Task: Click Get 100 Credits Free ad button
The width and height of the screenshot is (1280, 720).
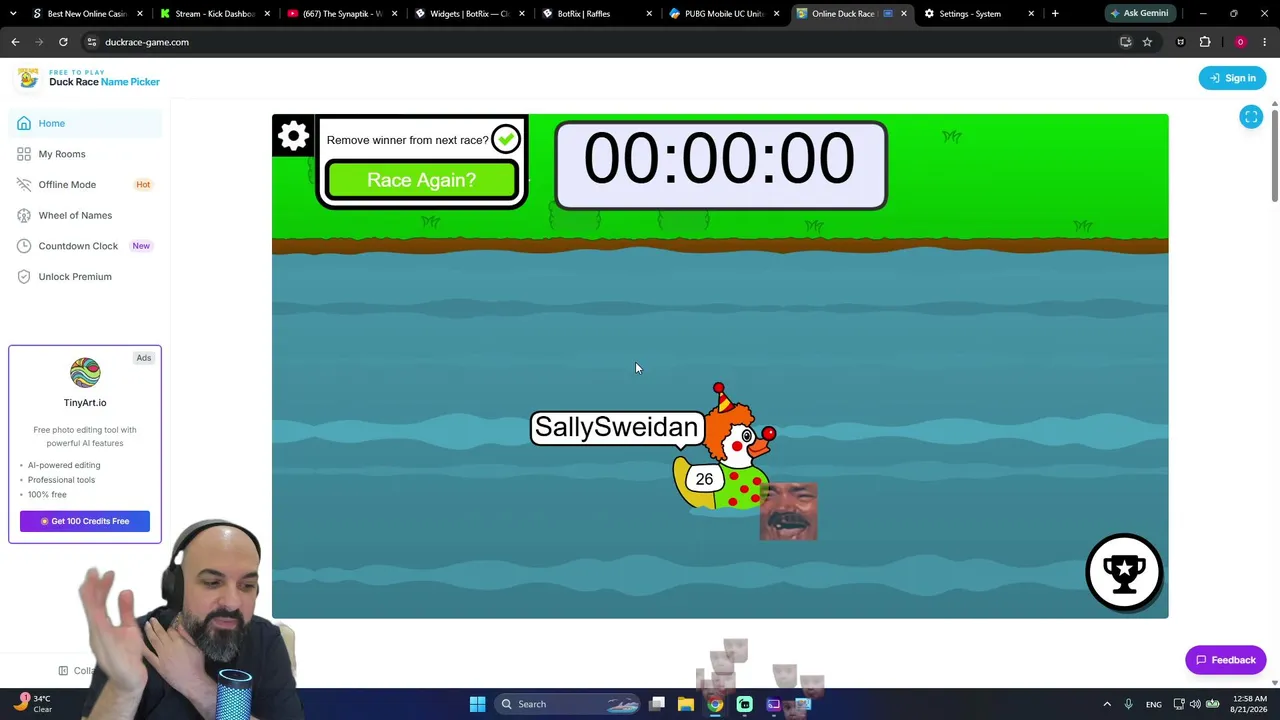Action: 85,521
